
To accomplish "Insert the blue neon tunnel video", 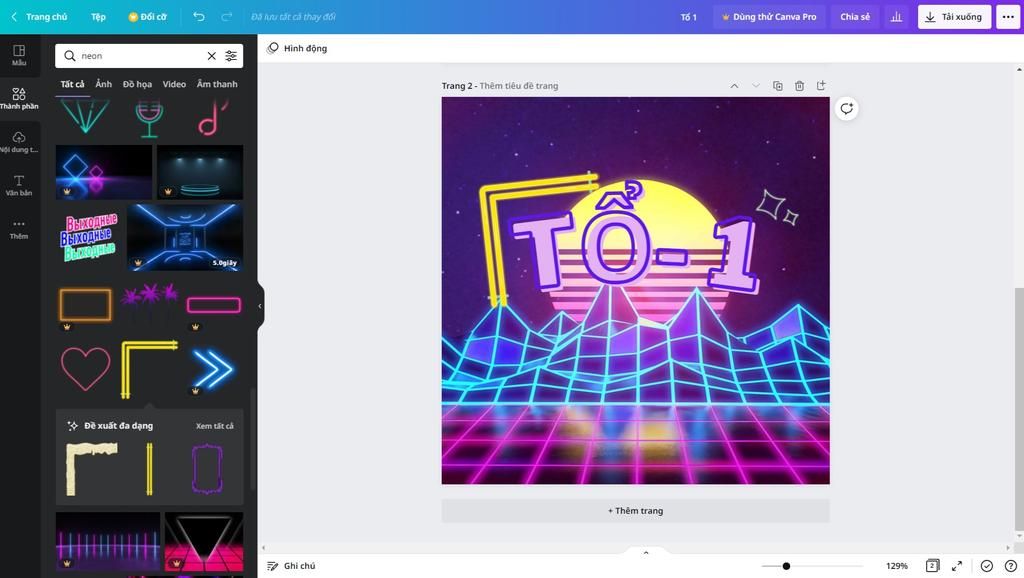I will tap(185, 237).
